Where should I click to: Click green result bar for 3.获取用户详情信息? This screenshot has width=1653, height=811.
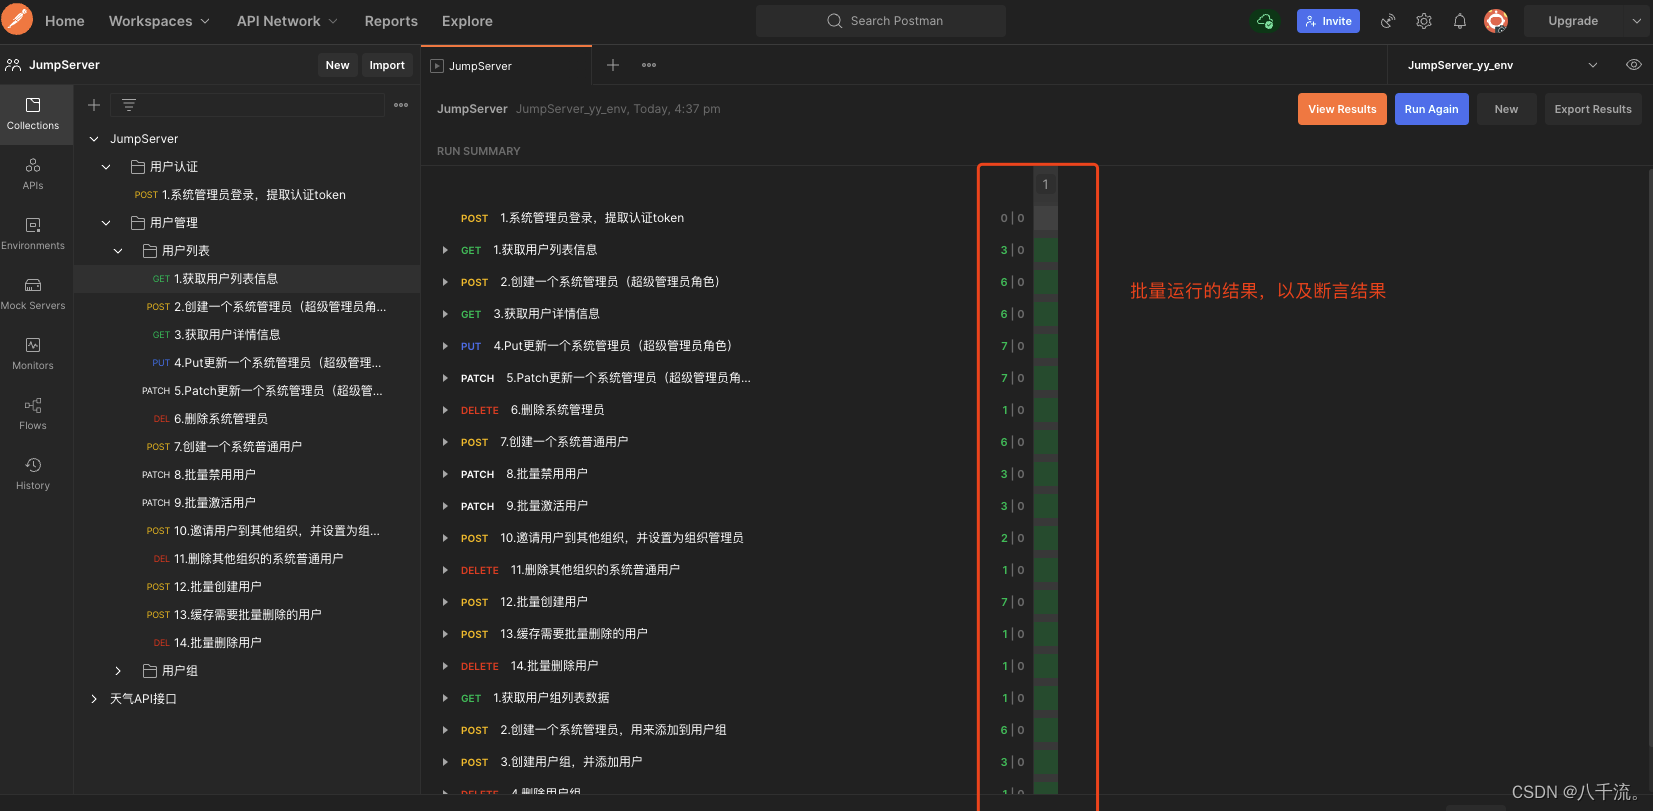click(x=1046, y=314)
